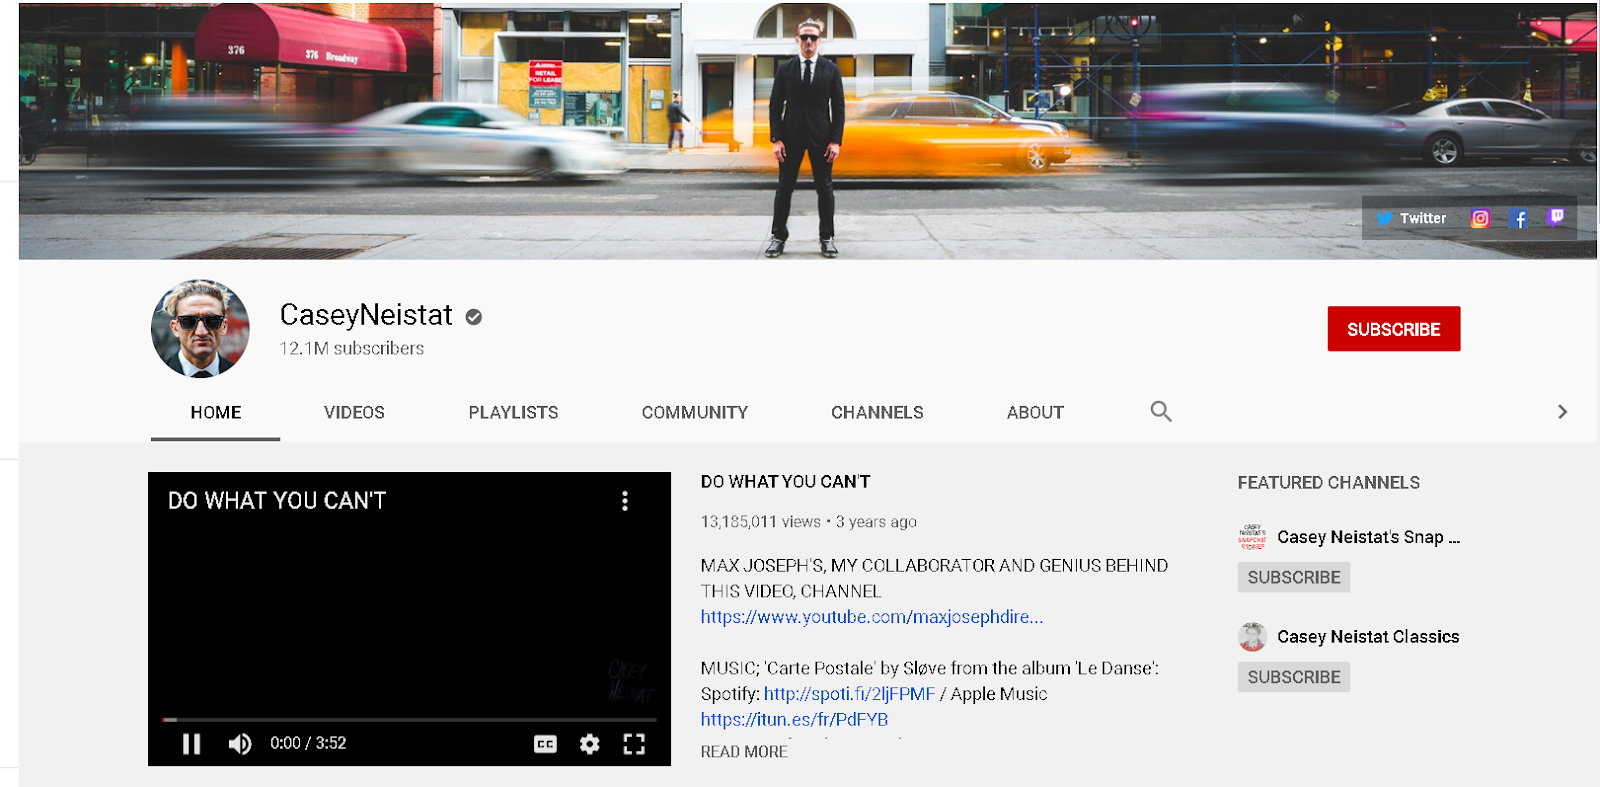This screenshot has height=787, width=1600.
Task: Subscribe to Casey Neistat's Snap channel
Action: (1294, 577)
